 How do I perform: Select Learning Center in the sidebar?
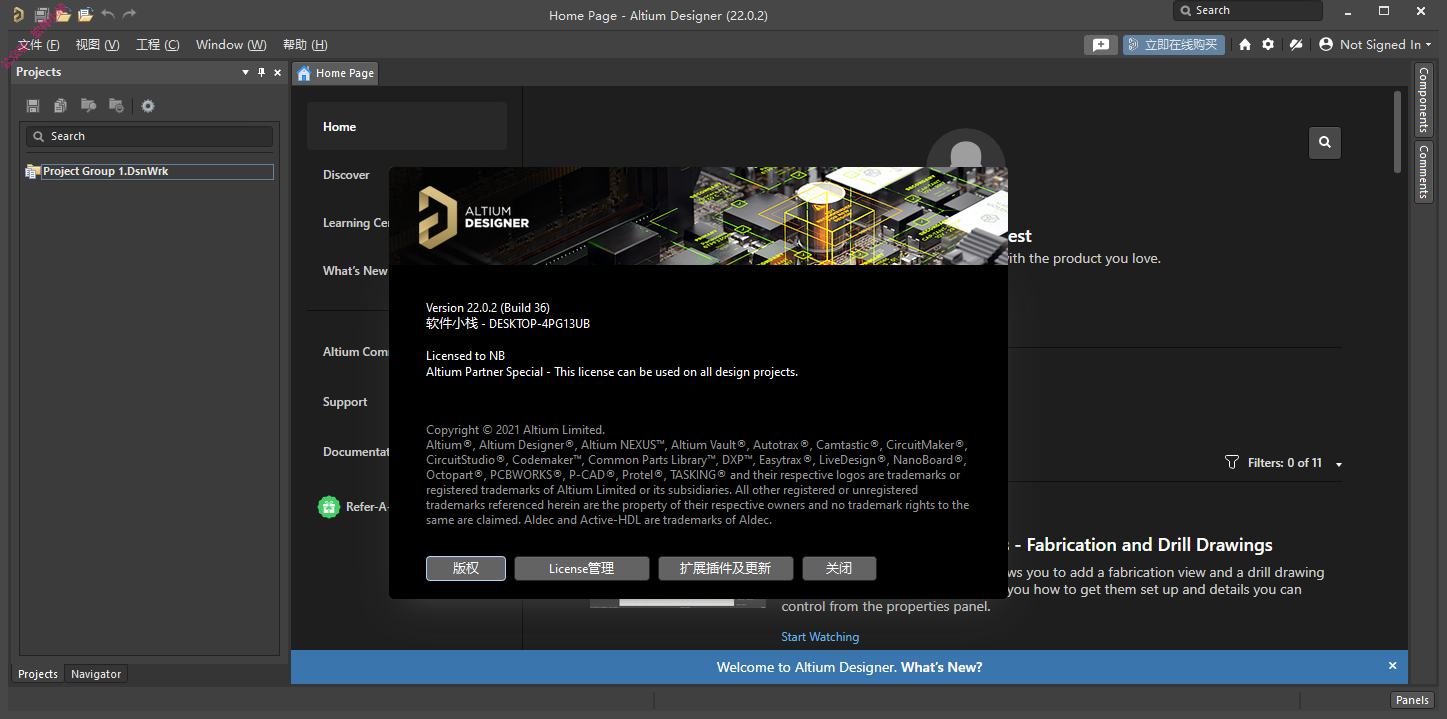[356, 223]
